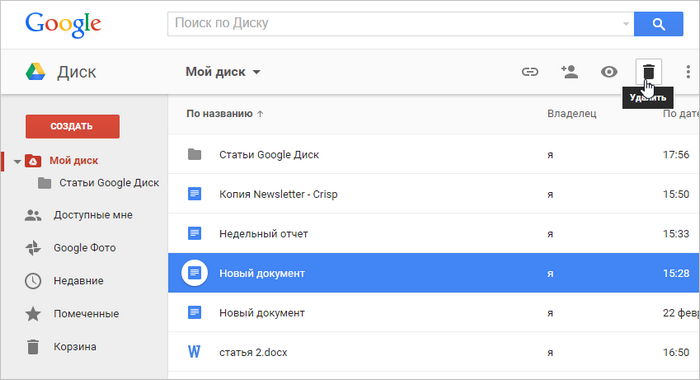
Task: Select 'Новый документ' dated 22 фев
Action: pos(434,313)
